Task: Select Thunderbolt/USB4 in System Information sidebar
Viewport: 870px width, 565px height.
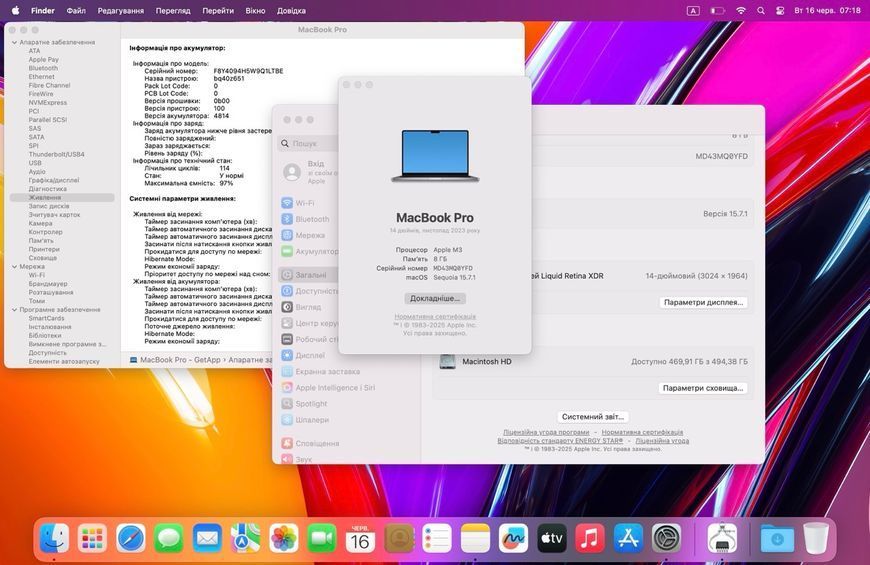Action: pyautogui.click(x=57, y=154)
